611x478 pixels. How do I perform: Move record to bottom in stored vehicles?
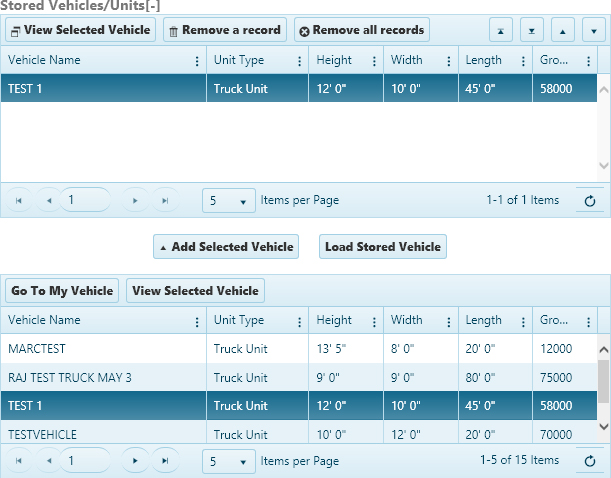tap(534, 31)
